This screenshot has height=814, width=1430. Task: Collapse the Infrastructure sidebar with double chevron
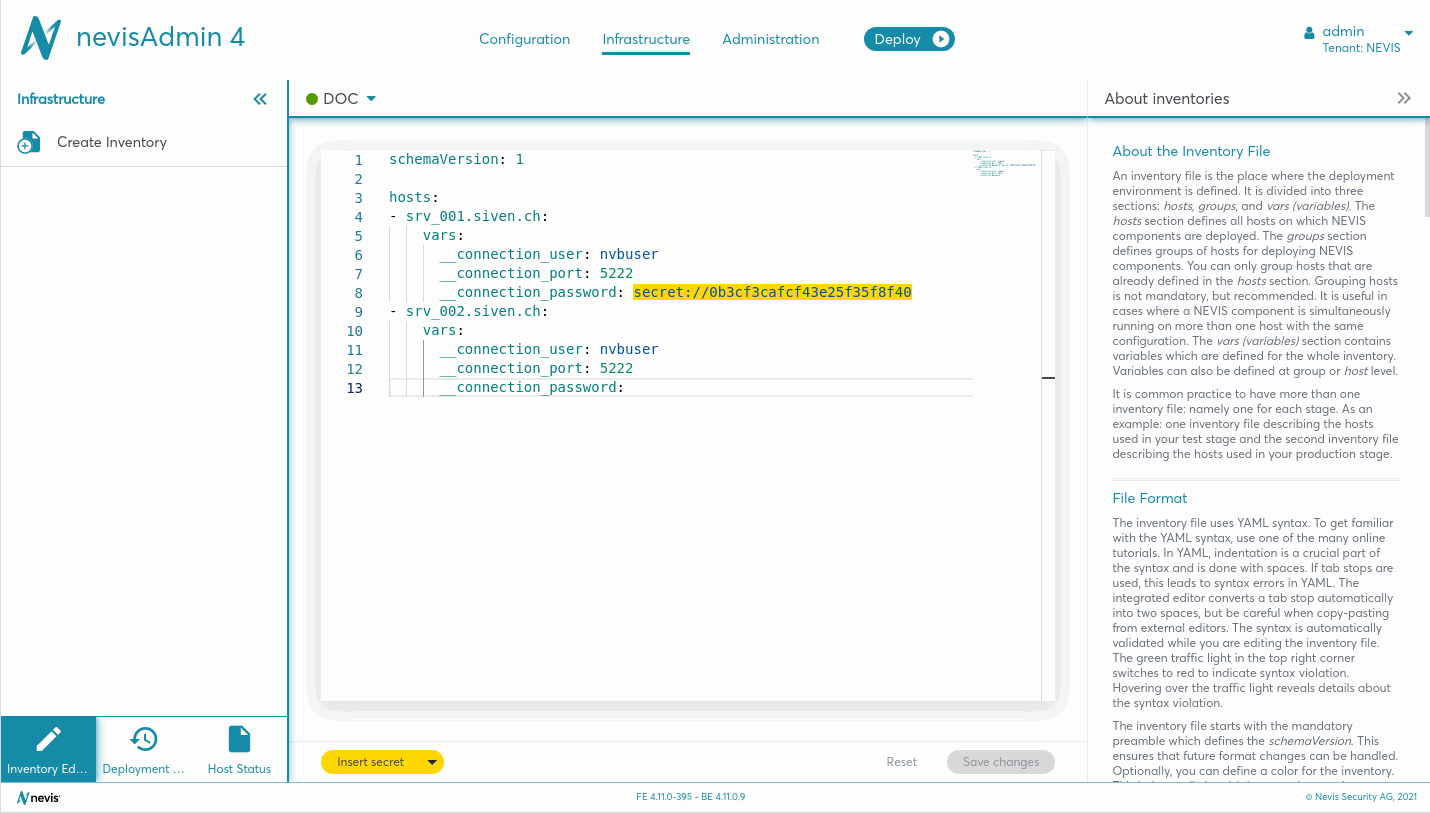tap(260, 99)
